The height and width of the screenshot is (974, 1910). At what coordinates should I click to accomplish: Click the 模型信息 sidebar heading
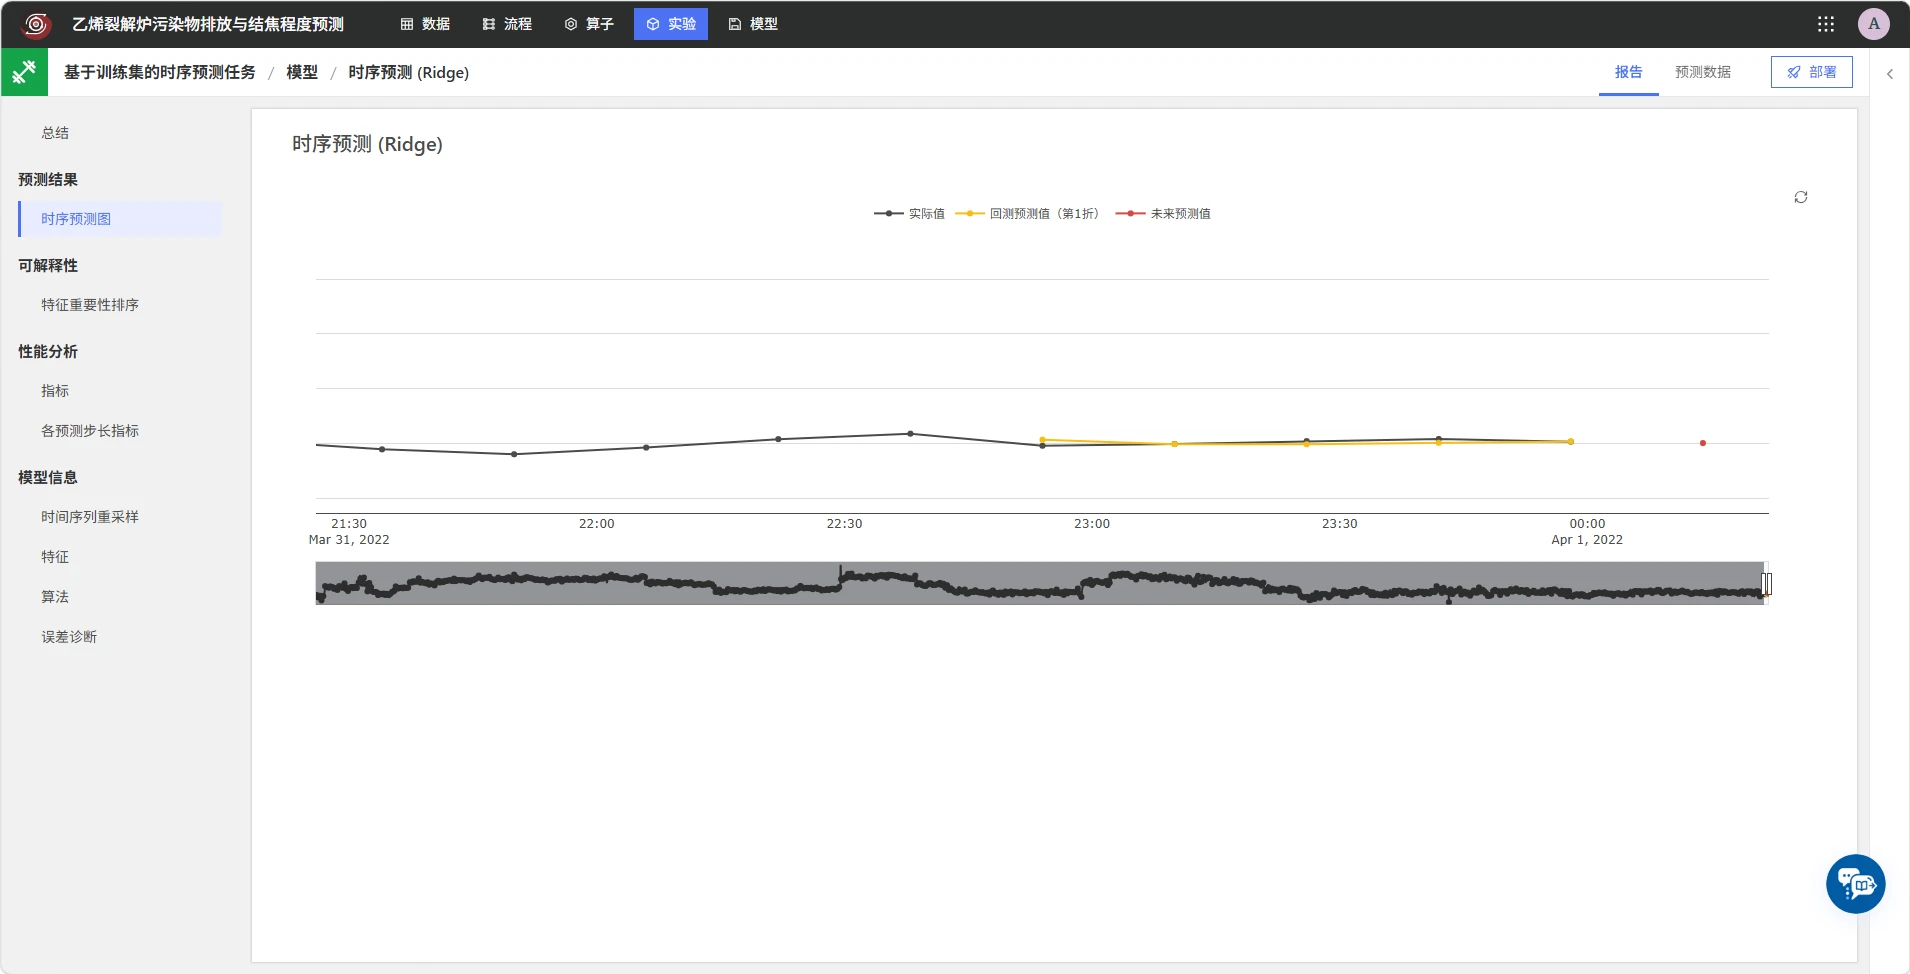pos(48,477)
